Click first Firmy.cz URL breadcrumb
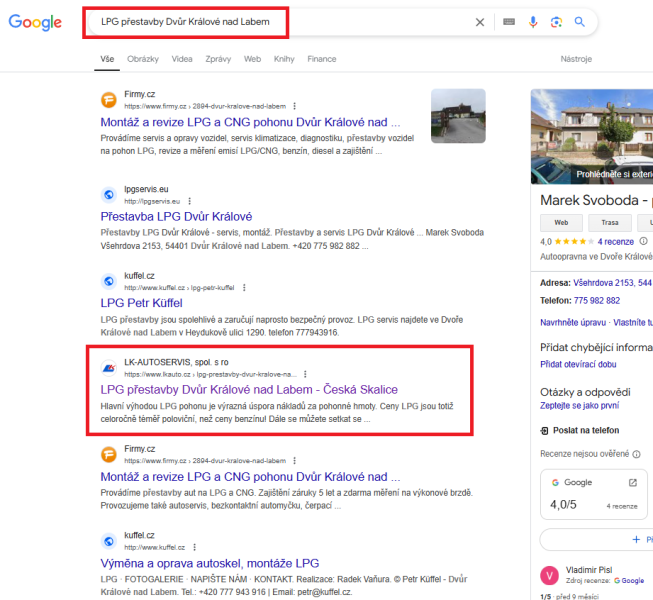The height and width of the screenshot is (600, 653). coord(205,106)
